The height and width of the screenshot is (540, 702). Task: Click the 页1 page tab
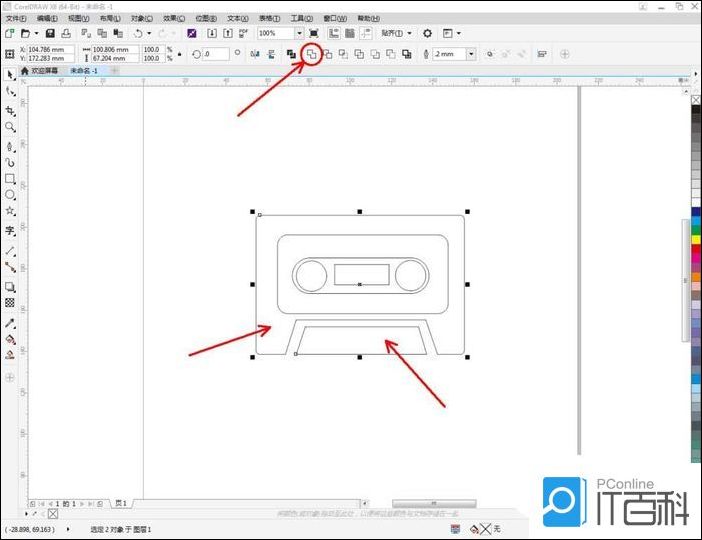121,503
